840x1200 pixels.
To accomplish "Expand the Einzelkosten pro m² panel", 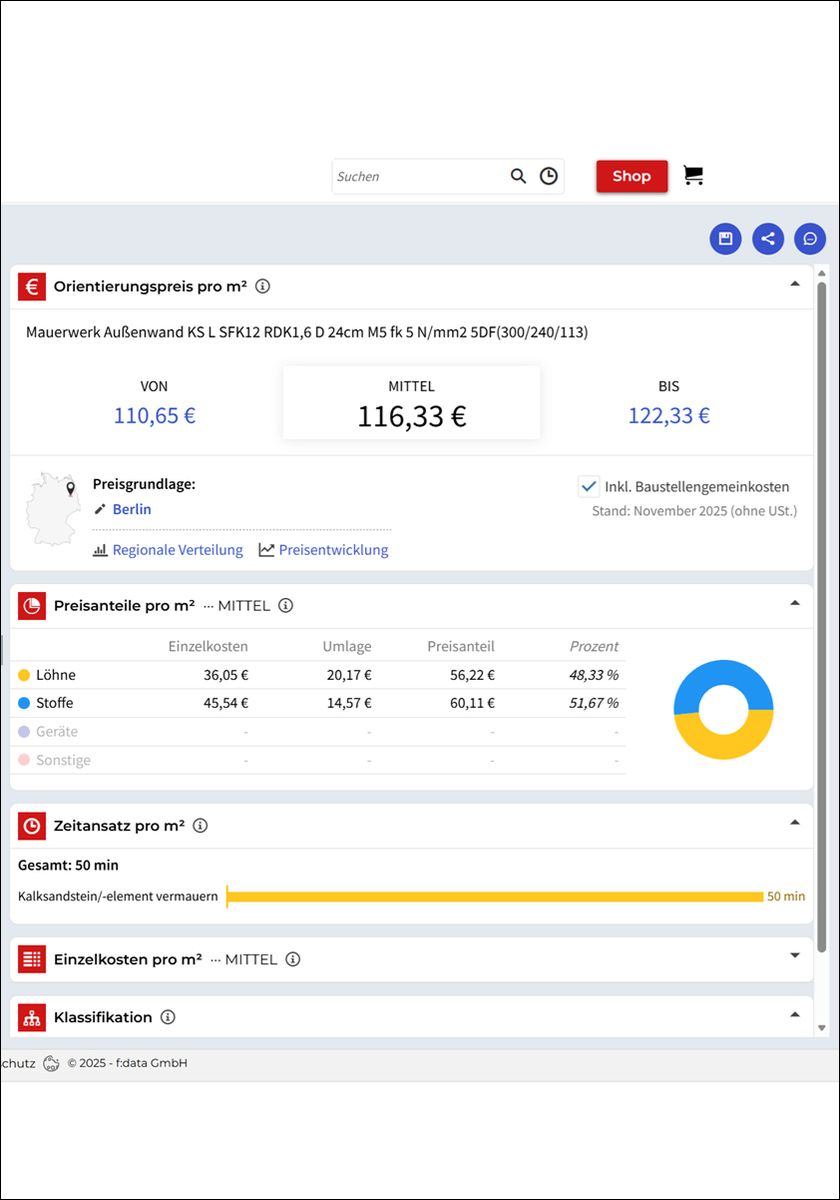I will pyautogui.click(x=795, y=956).
